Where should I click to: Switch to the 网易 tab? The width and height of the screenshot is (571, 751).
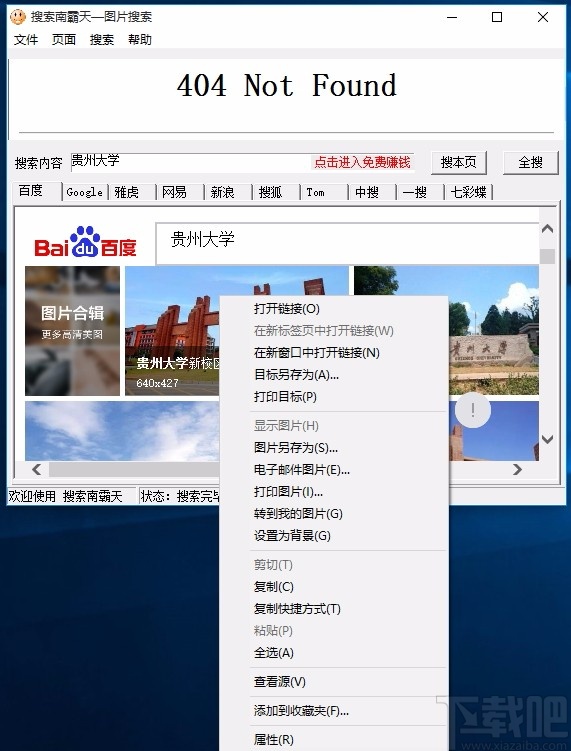[181, 192]
